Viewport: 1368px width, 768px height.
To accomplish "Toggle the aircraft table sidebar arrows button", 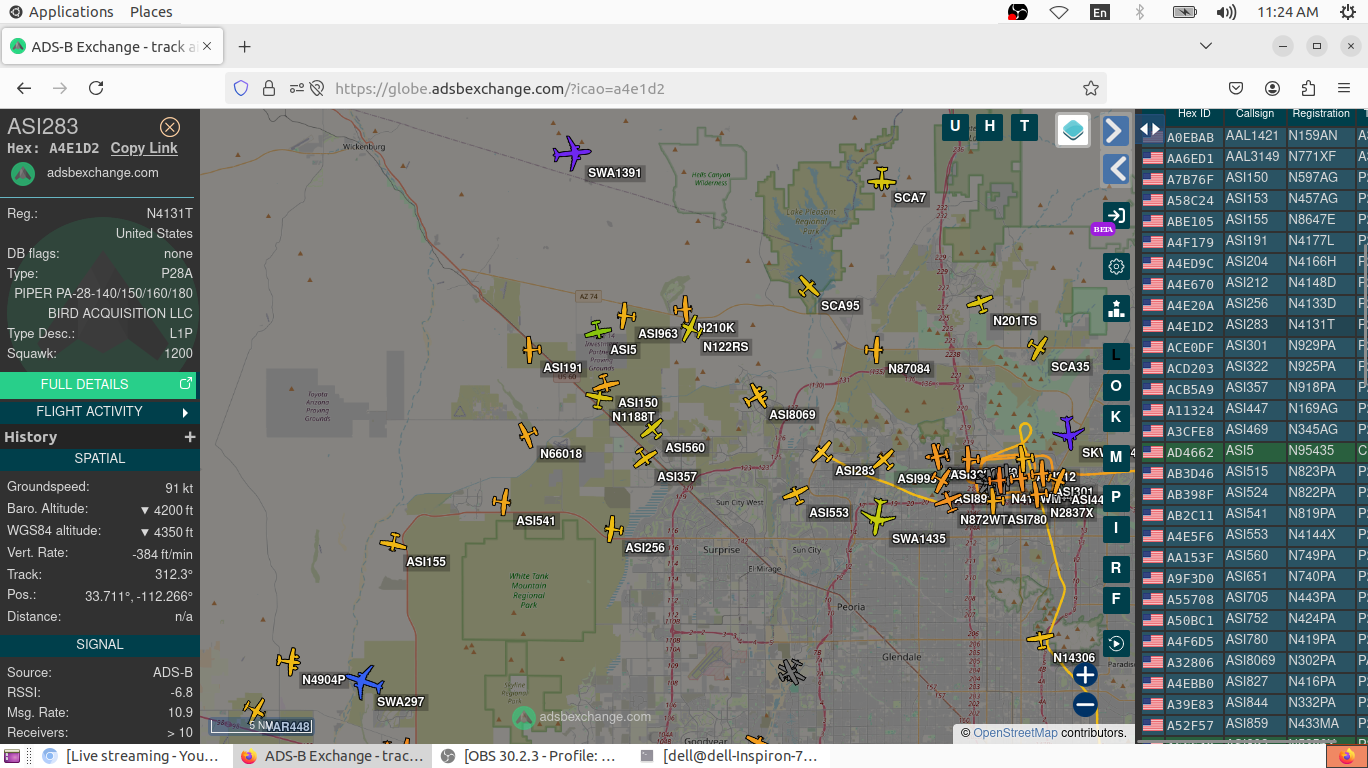I will click(1150, 129).
